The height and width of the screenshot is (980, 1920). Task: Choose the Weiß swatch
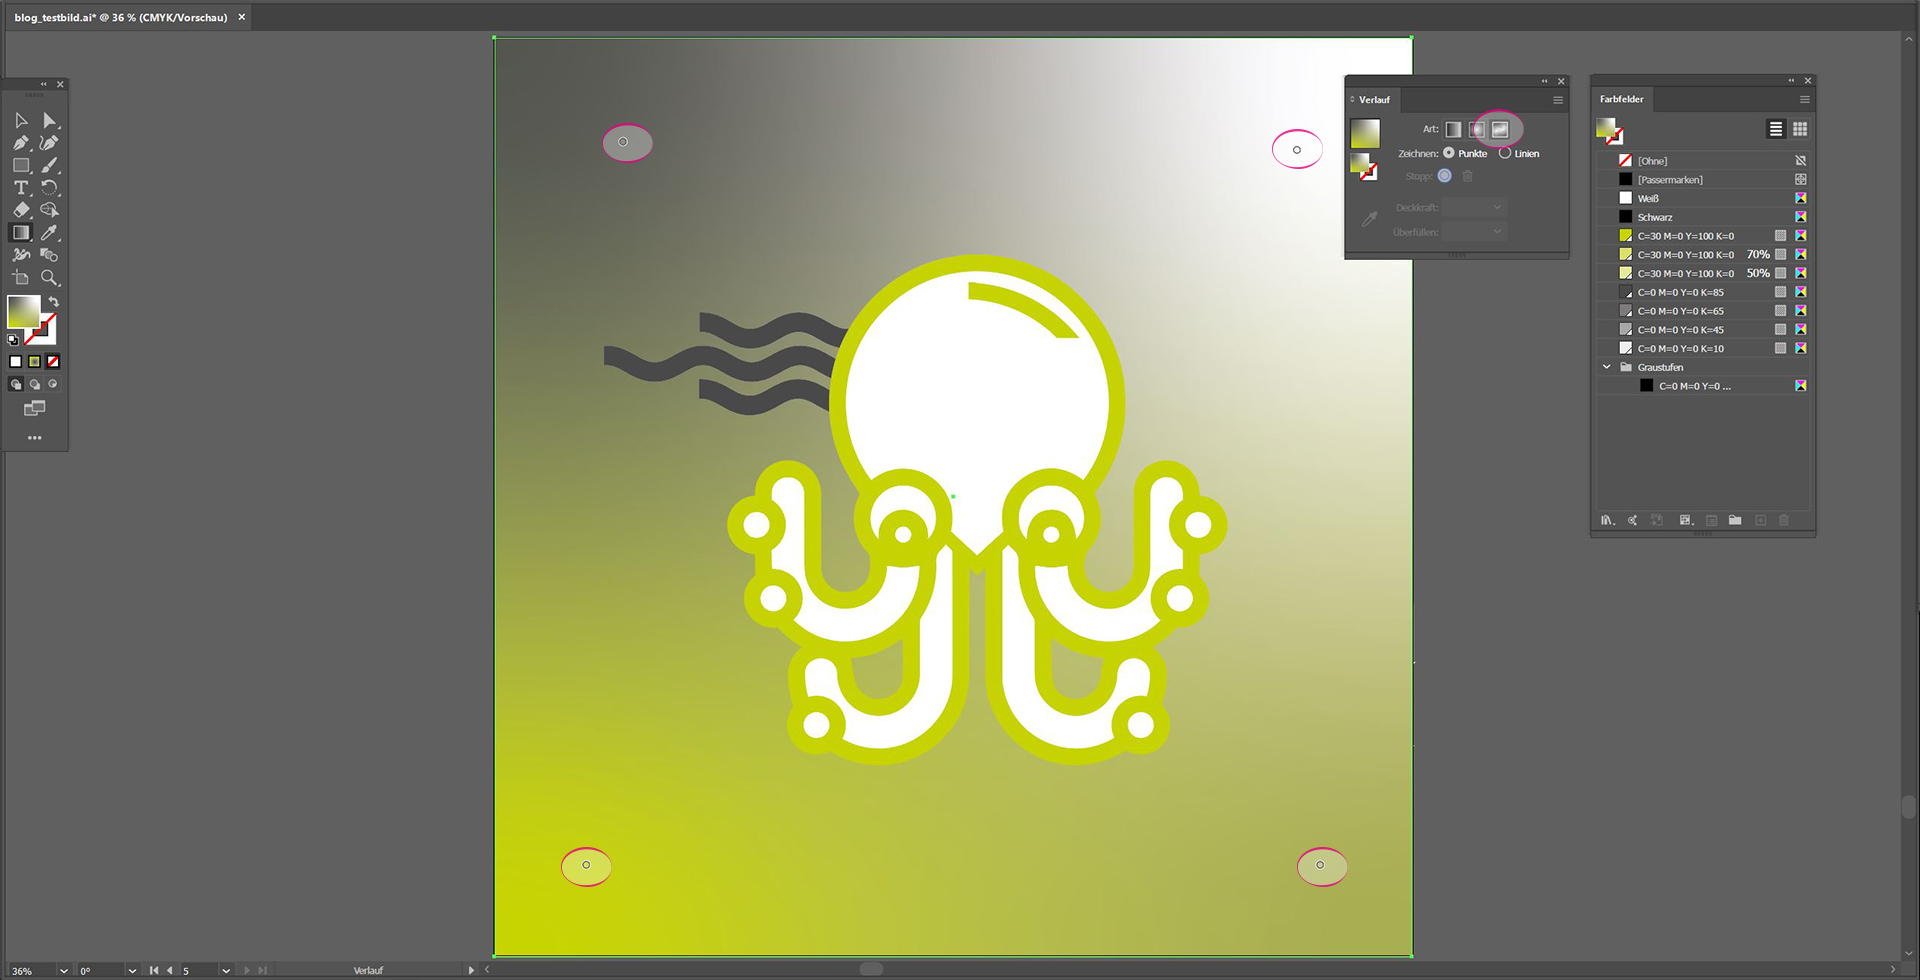click(1648, 198)
